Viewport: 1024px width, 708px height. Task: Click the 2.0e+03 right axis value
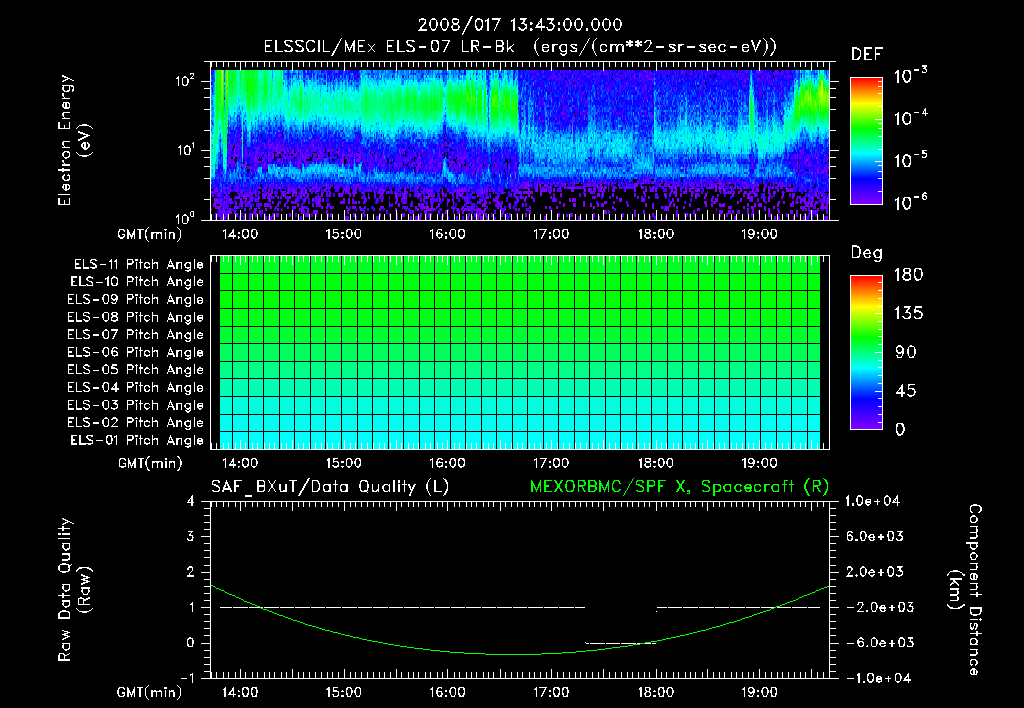coord(874,572)
